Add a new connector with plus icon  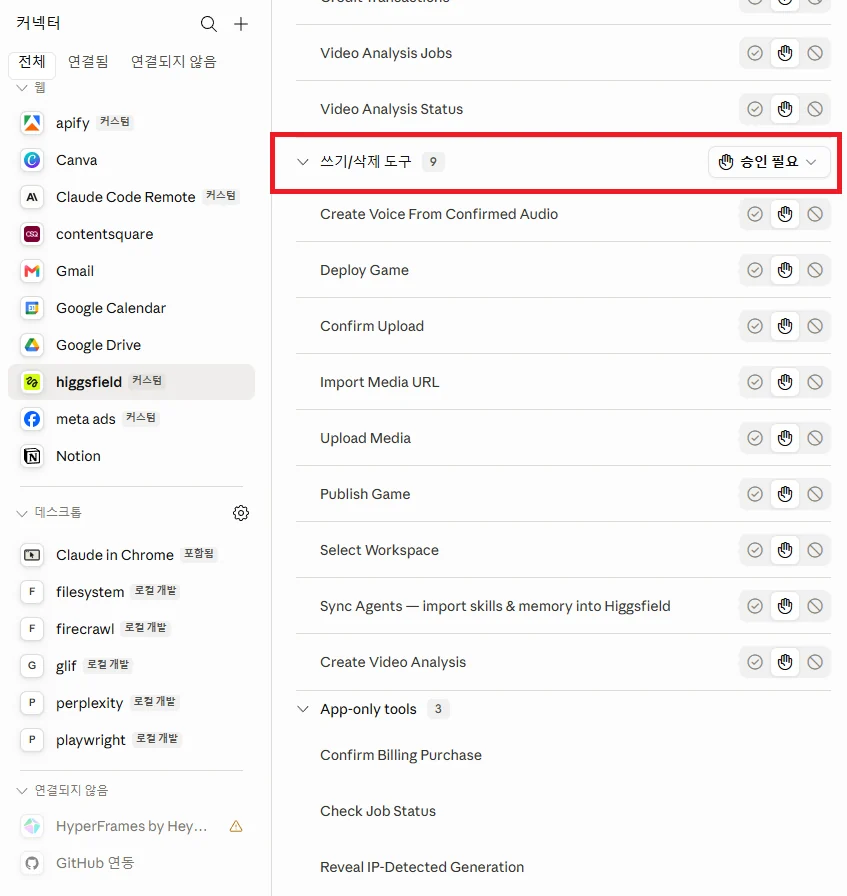tap(241, 24)
